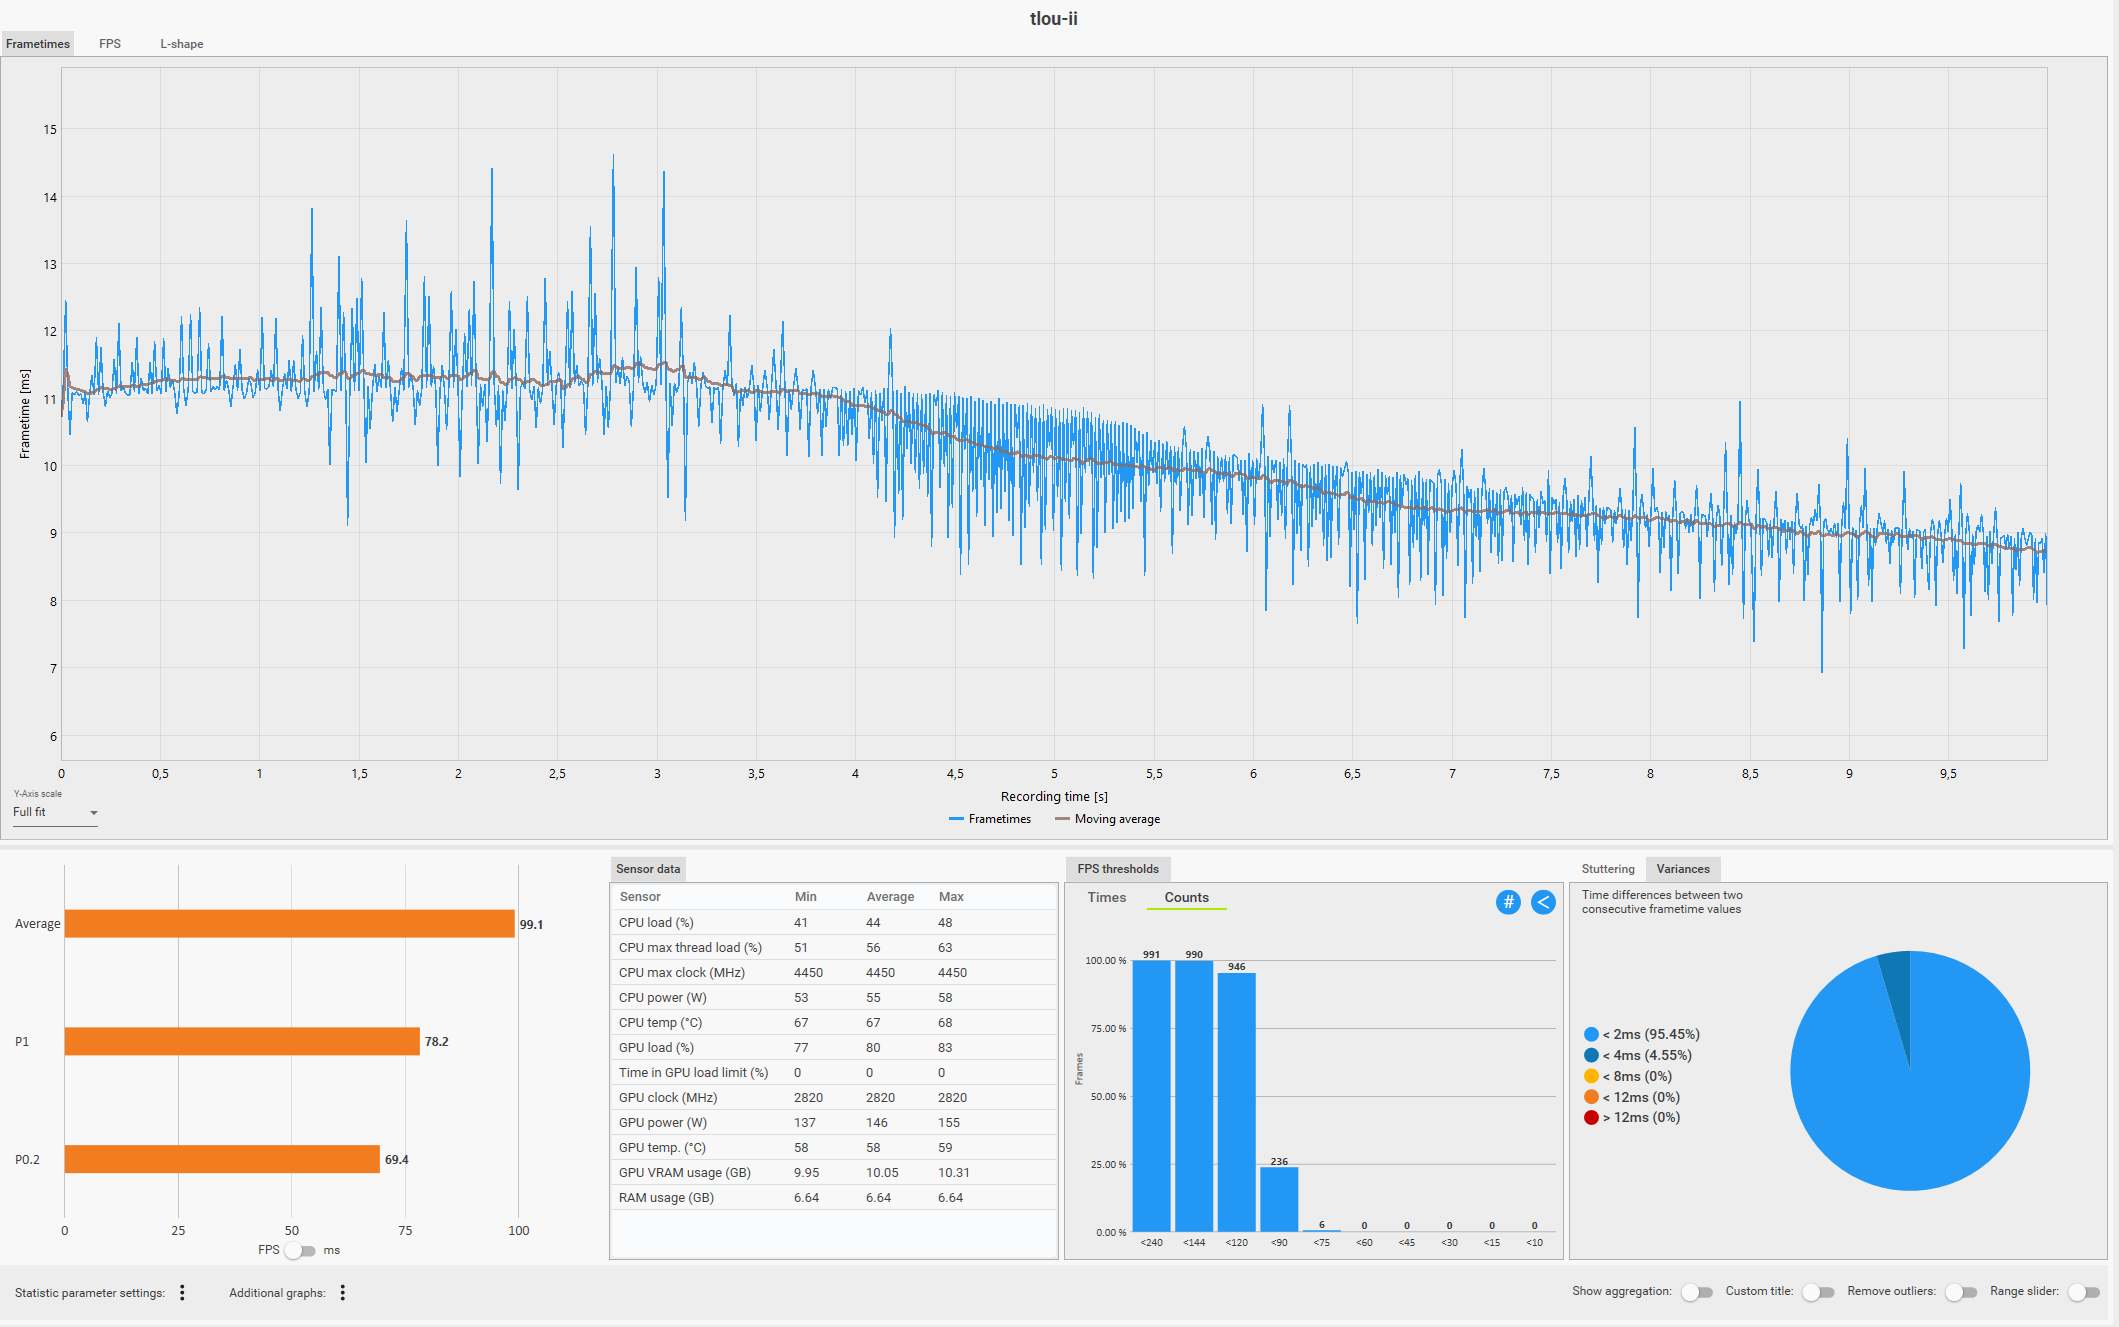Open the Y-Axis scale Full fit dropdown

[55, 812]
